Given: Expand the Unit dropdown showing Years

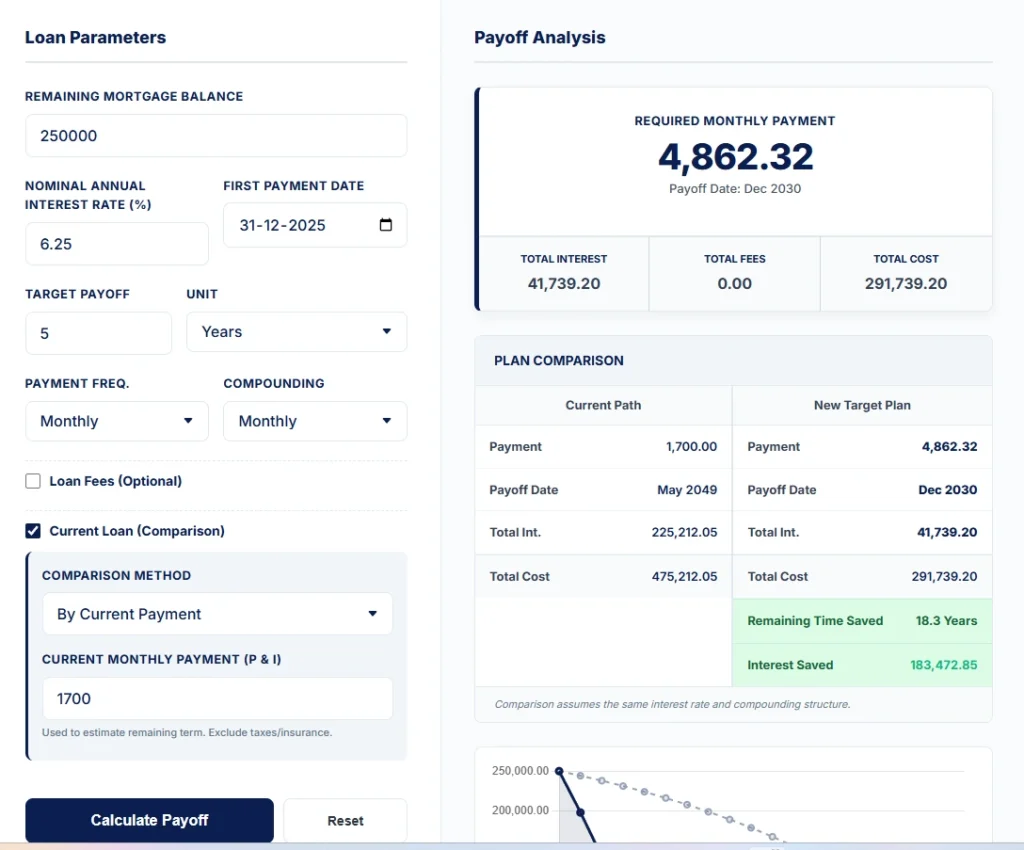Looking at the screenshot, I should 295,331.
